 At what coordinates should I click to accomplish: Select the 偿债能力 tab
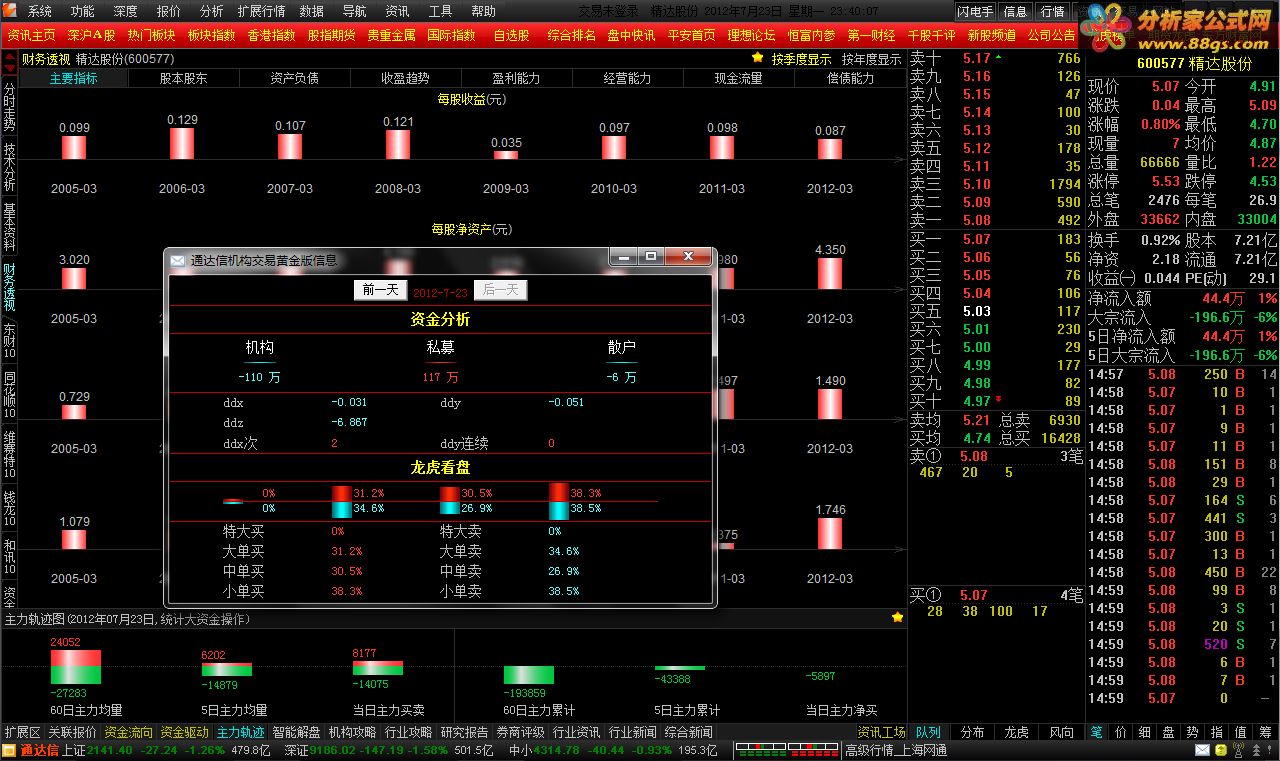[x=850, y=78]
